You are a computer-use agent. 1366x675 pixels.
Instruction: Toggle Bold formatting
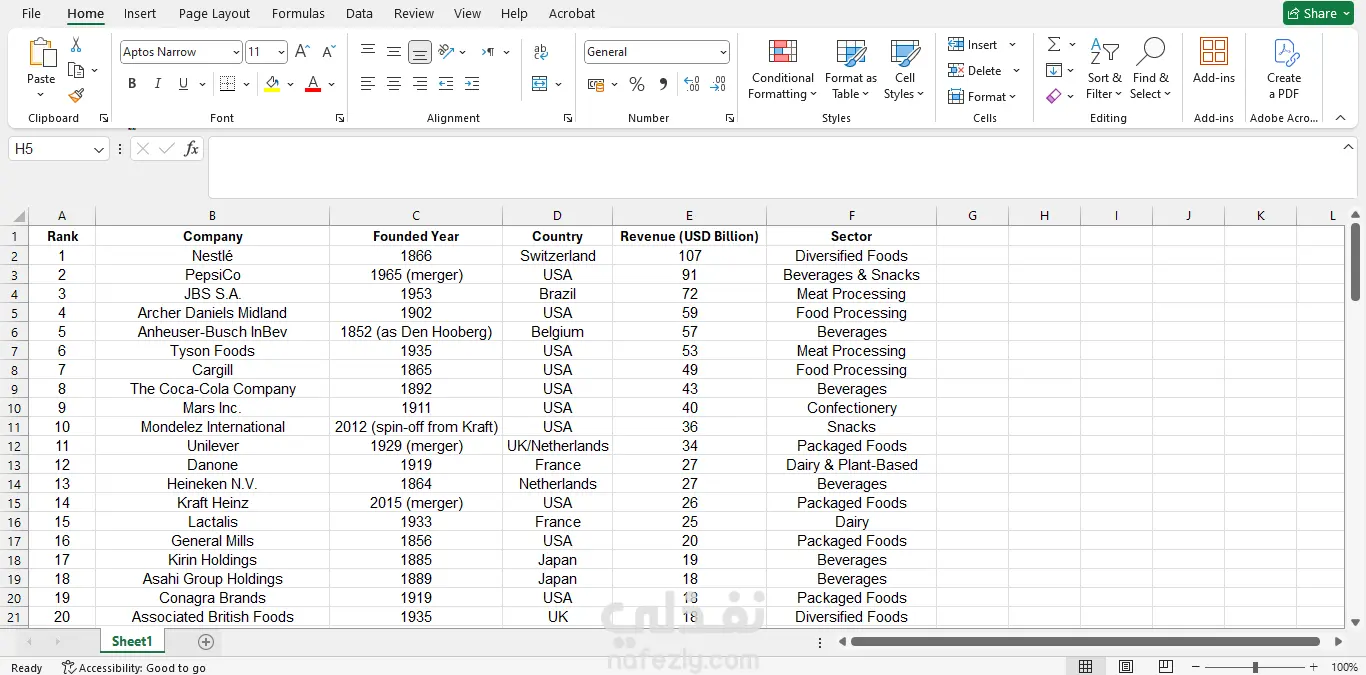[132, 84]
